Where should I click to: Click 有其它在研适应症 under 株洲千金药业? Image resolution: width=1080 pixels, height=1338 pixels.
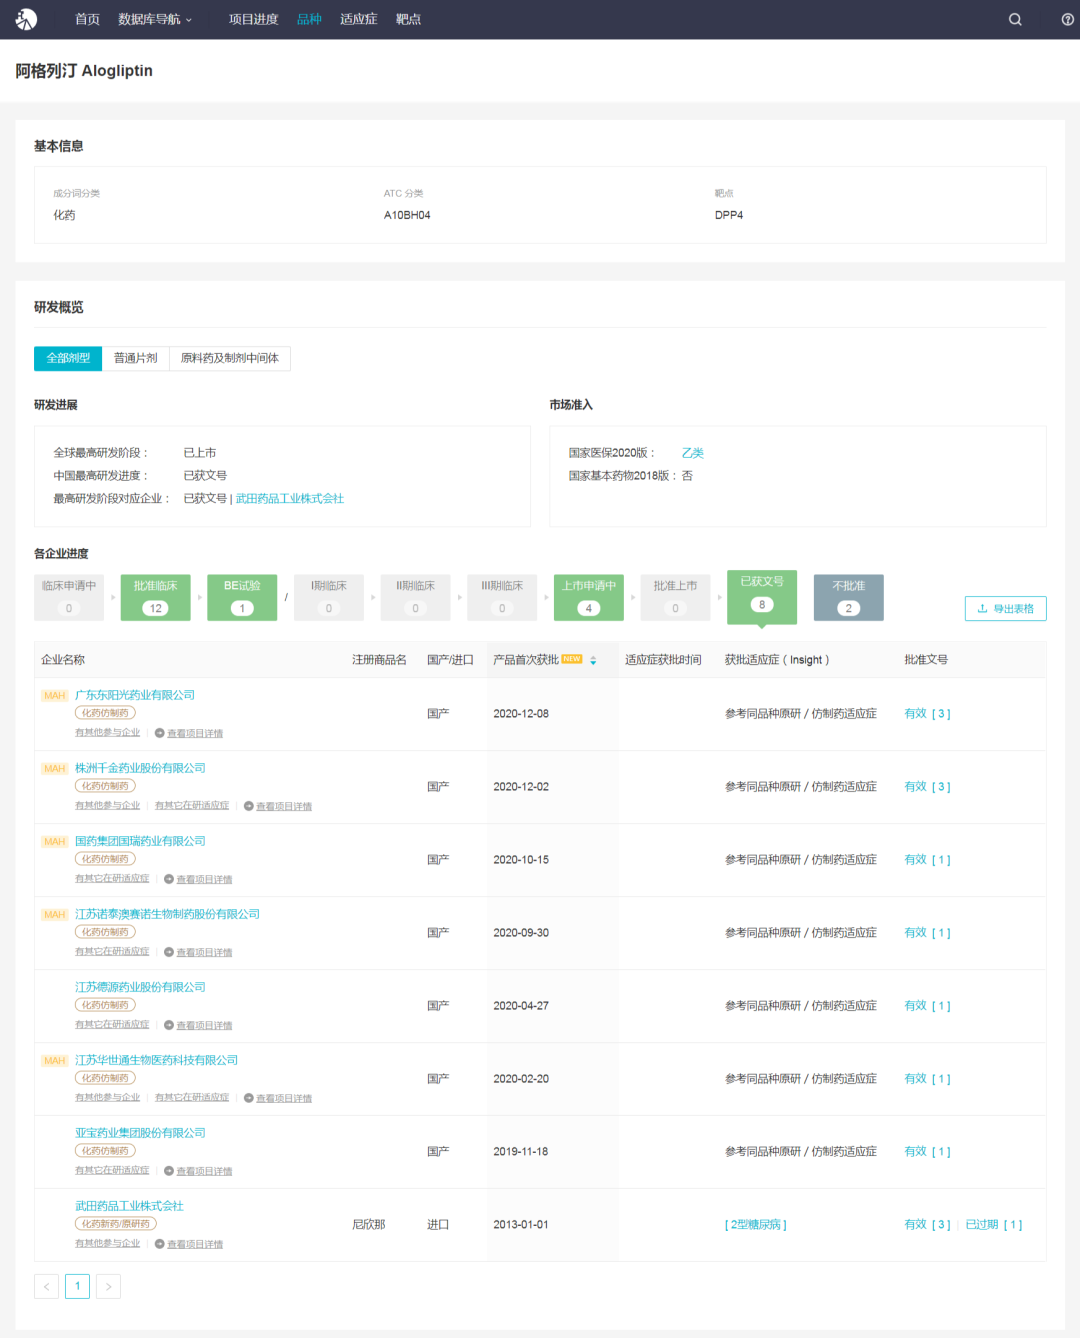[x=192, y=806]
